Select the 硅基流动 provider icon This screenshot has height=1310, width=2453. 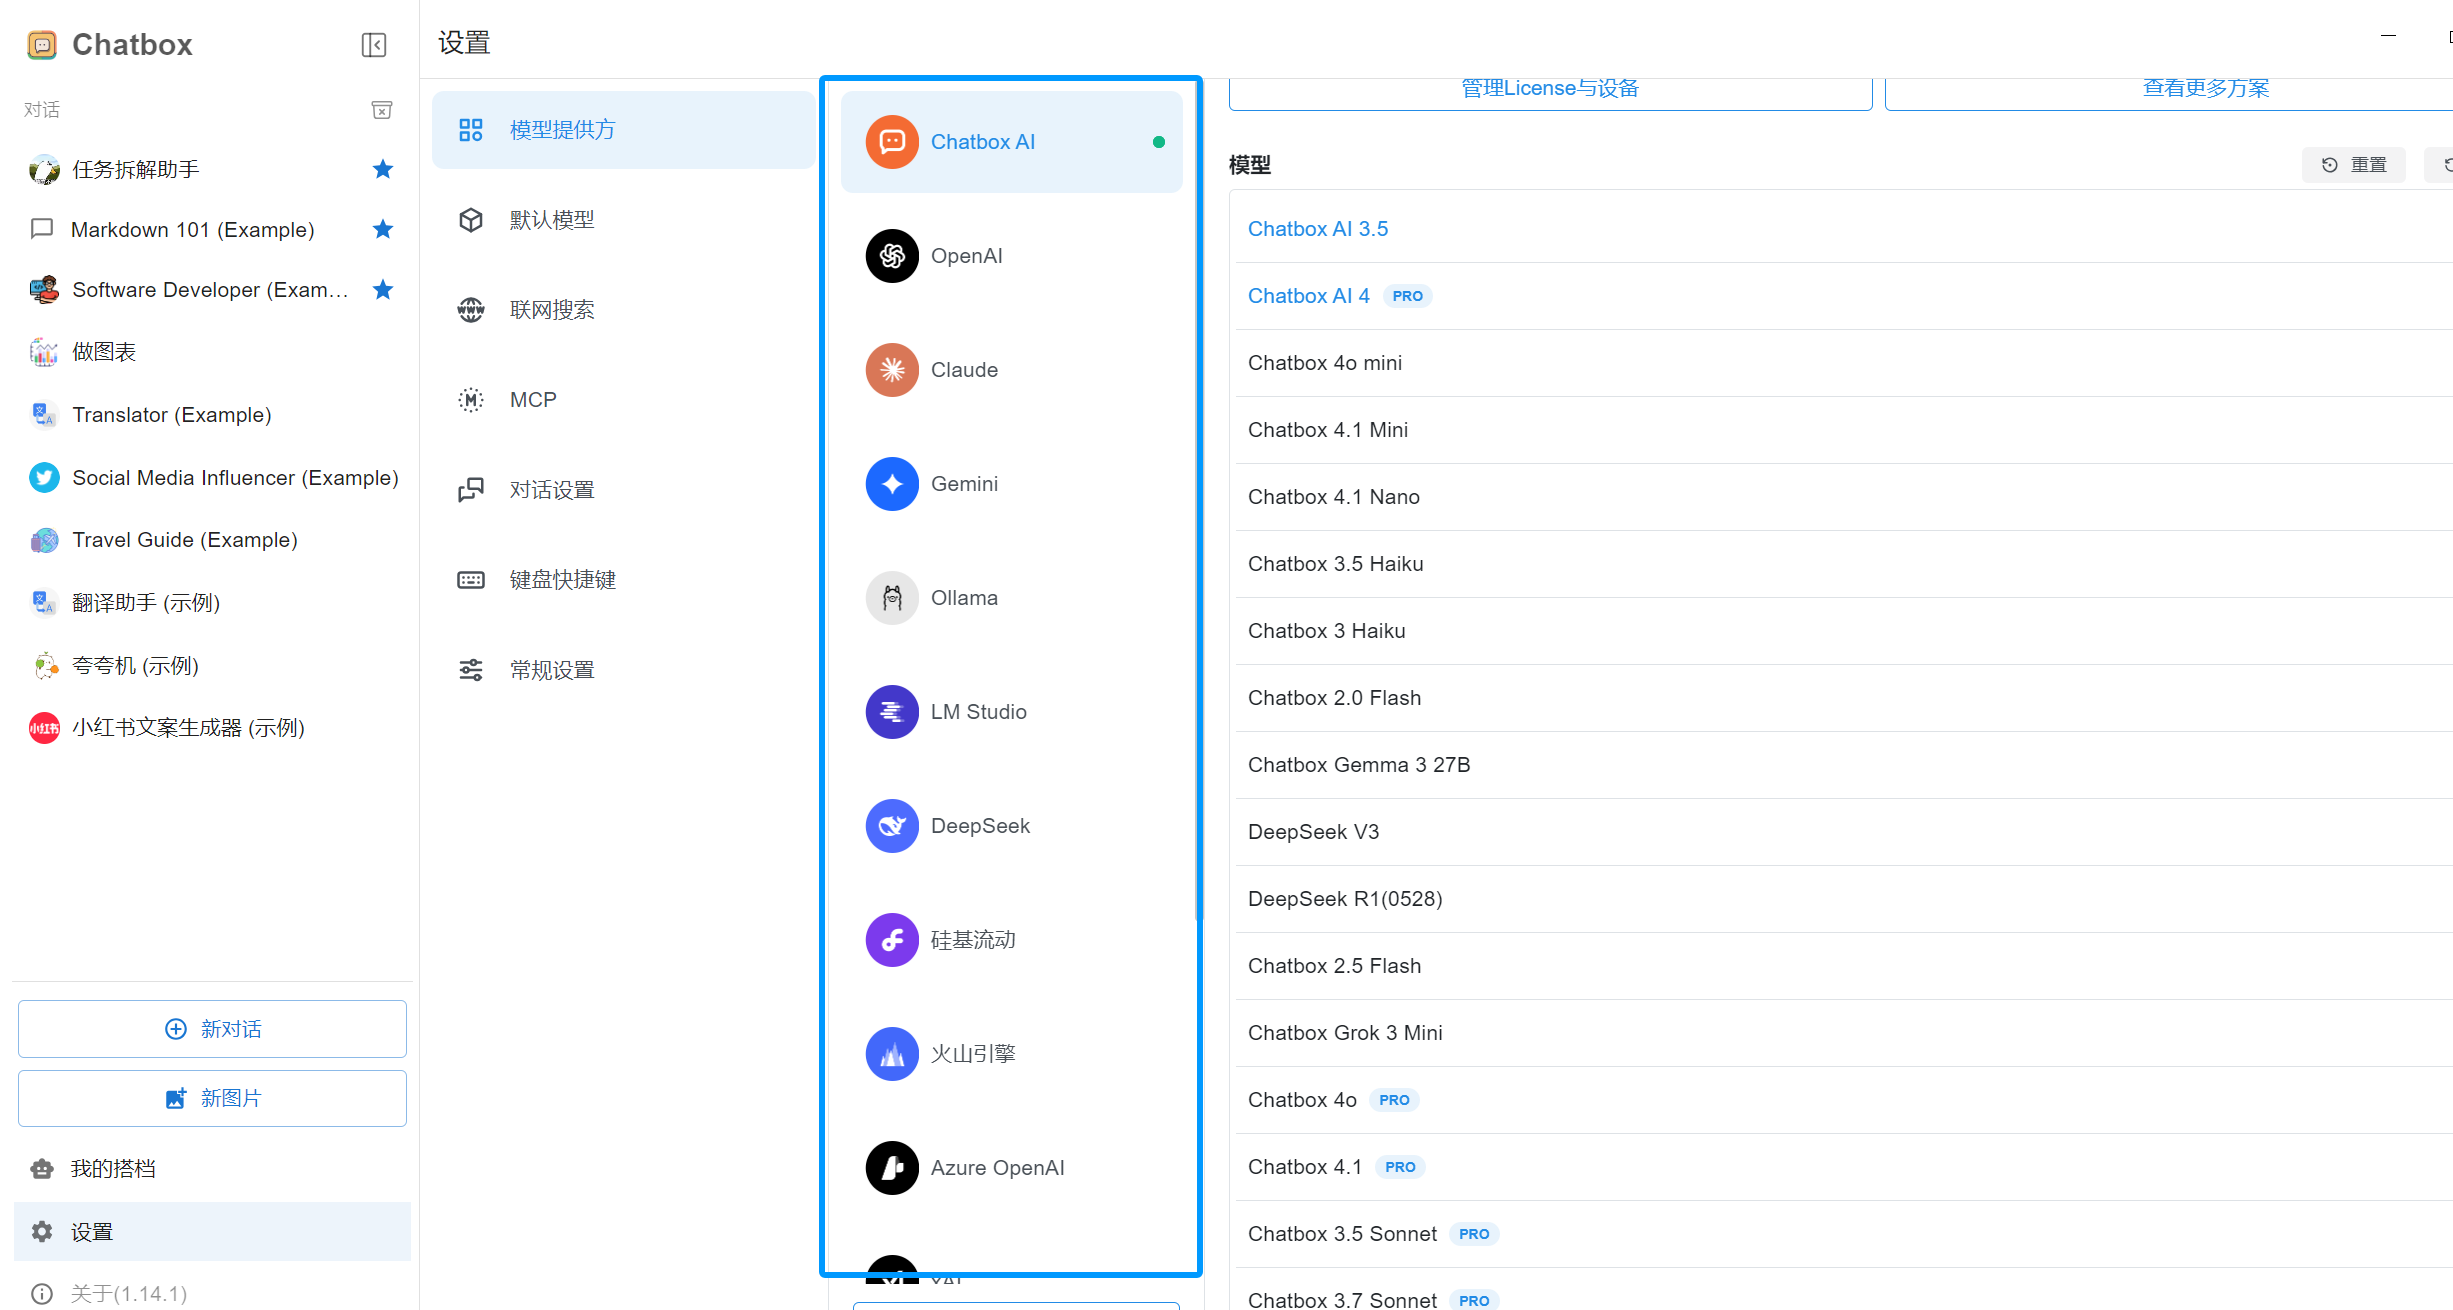tap(892, 940)
